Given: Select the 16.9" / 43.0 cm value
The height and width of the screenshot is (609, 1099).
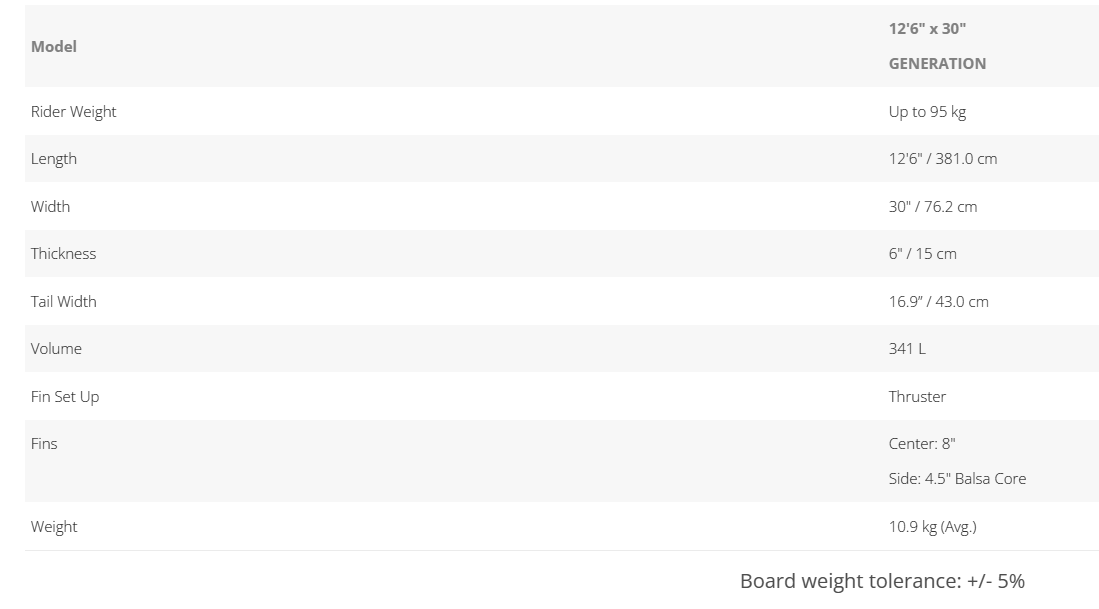Looking at the screenshot, I should pos(938,301).
